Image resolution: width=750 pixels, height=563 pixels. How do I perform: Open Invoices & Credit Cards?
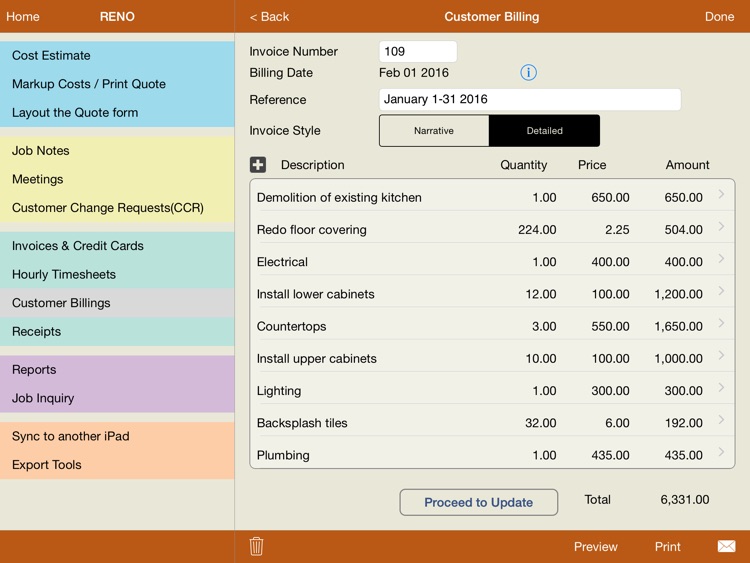pos(117,246)
